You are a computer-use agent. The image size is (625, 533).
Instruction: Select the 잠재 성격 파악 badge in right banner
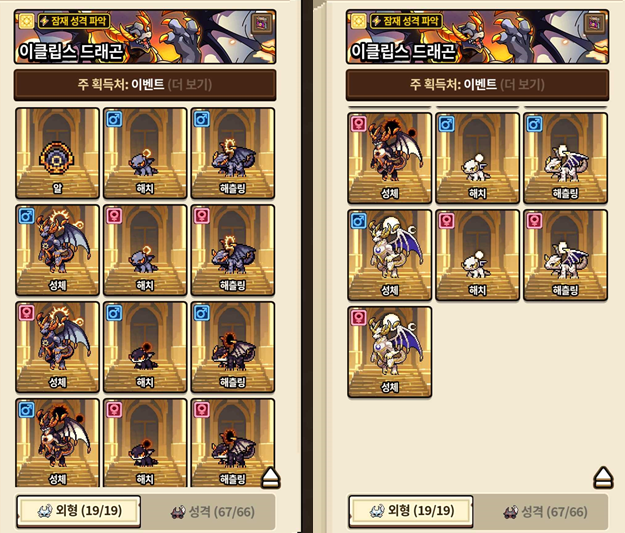tap(406, 21)
